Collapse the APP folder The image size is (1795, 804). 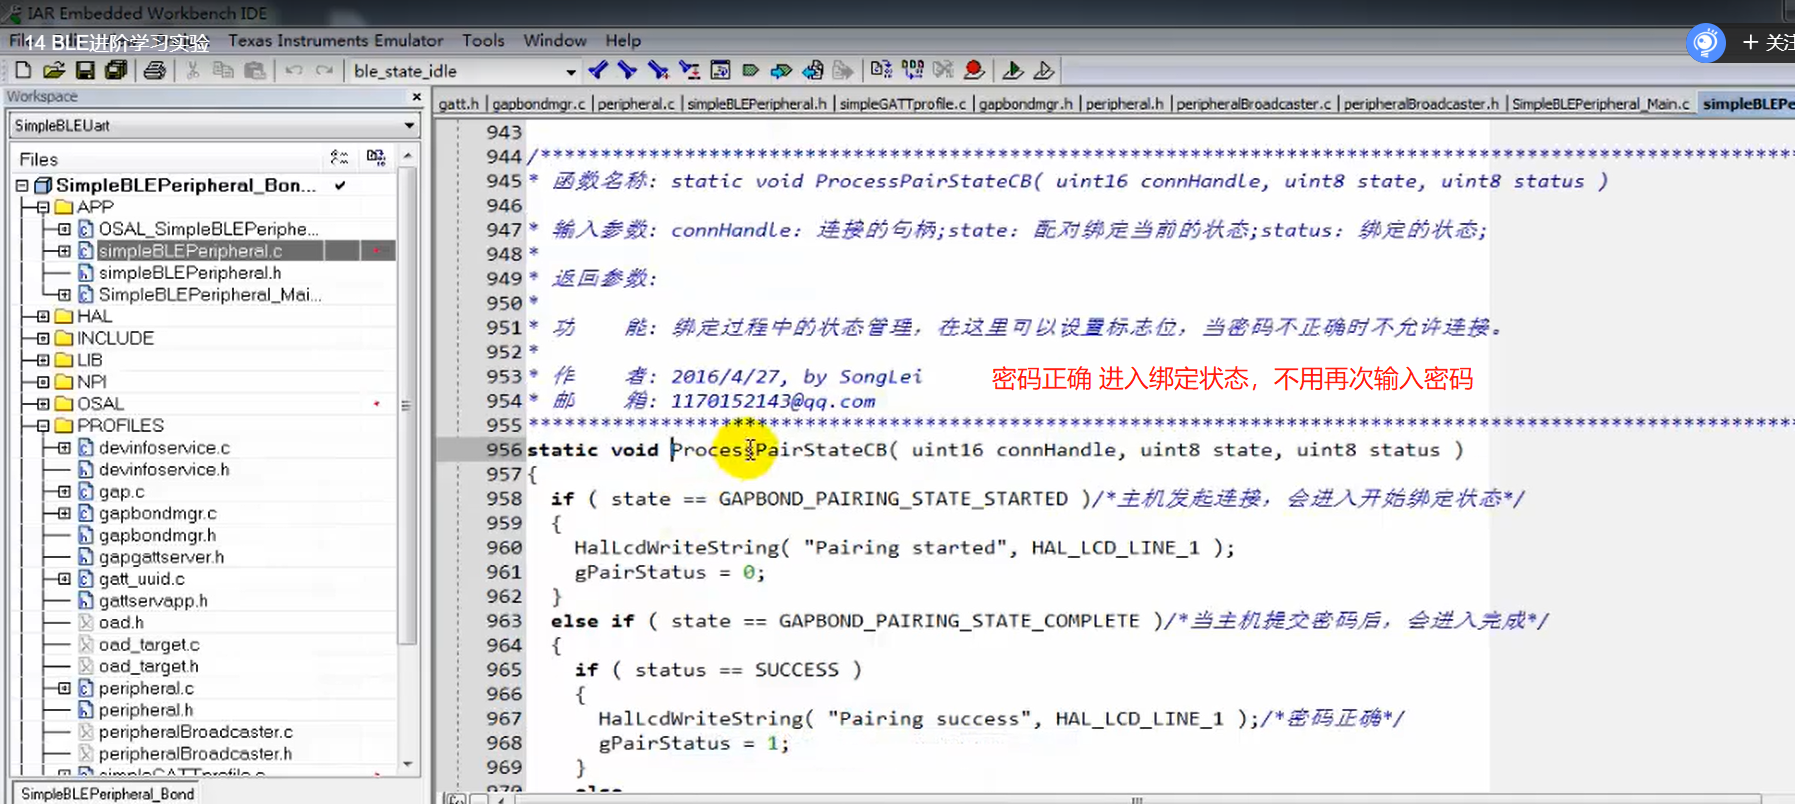[x=43, y=207]
